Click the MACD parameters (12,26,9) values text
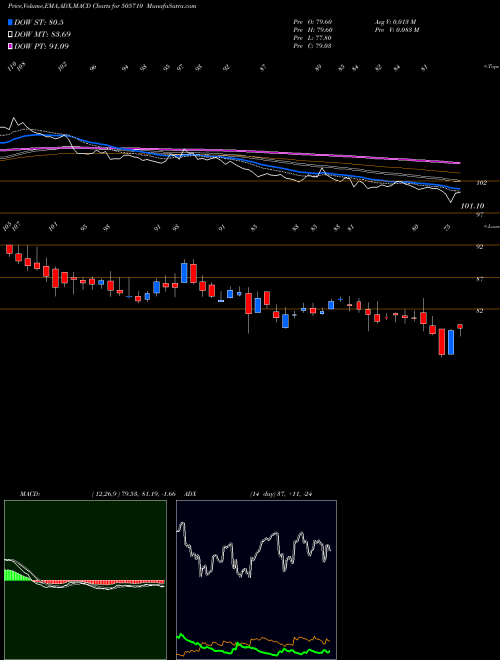This screenshot has width=500, height=660. pyautogui.click(x=133, y=494)
